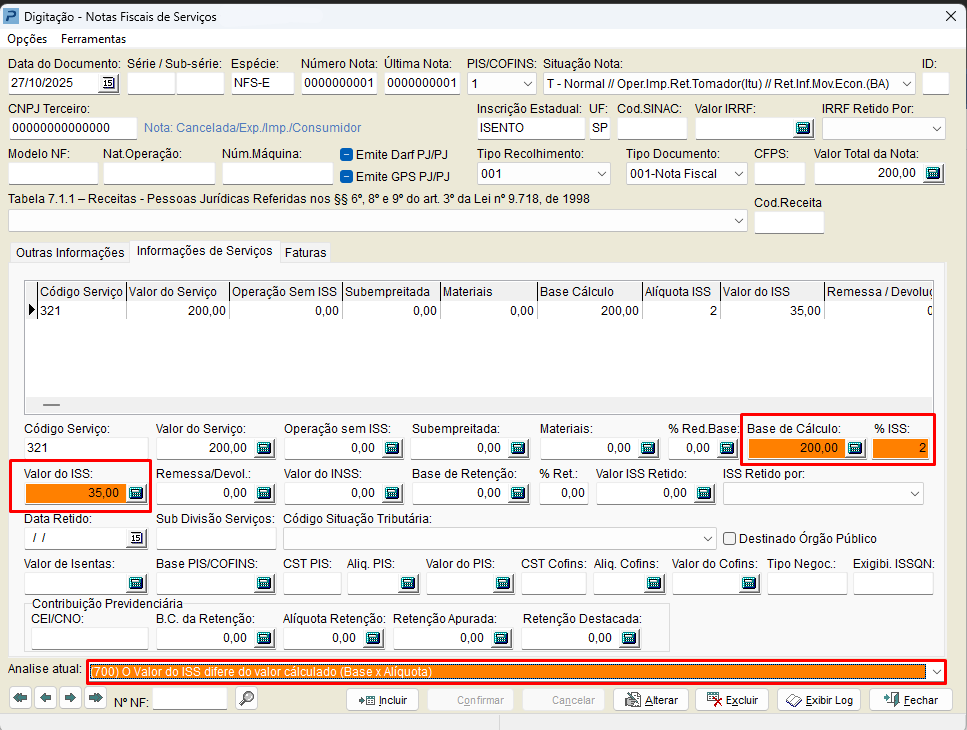The image size is (967, 730).
Task: Expand the Situação Nota dropdown
Action: tap(906, 84)
